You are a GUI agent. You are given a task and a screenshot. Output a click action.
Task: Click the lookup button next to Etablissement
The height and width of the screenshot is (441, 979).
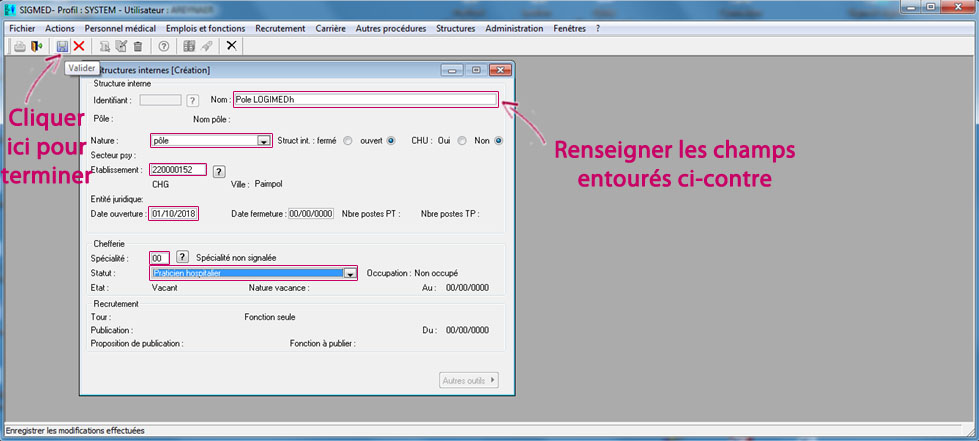point(219,171)
